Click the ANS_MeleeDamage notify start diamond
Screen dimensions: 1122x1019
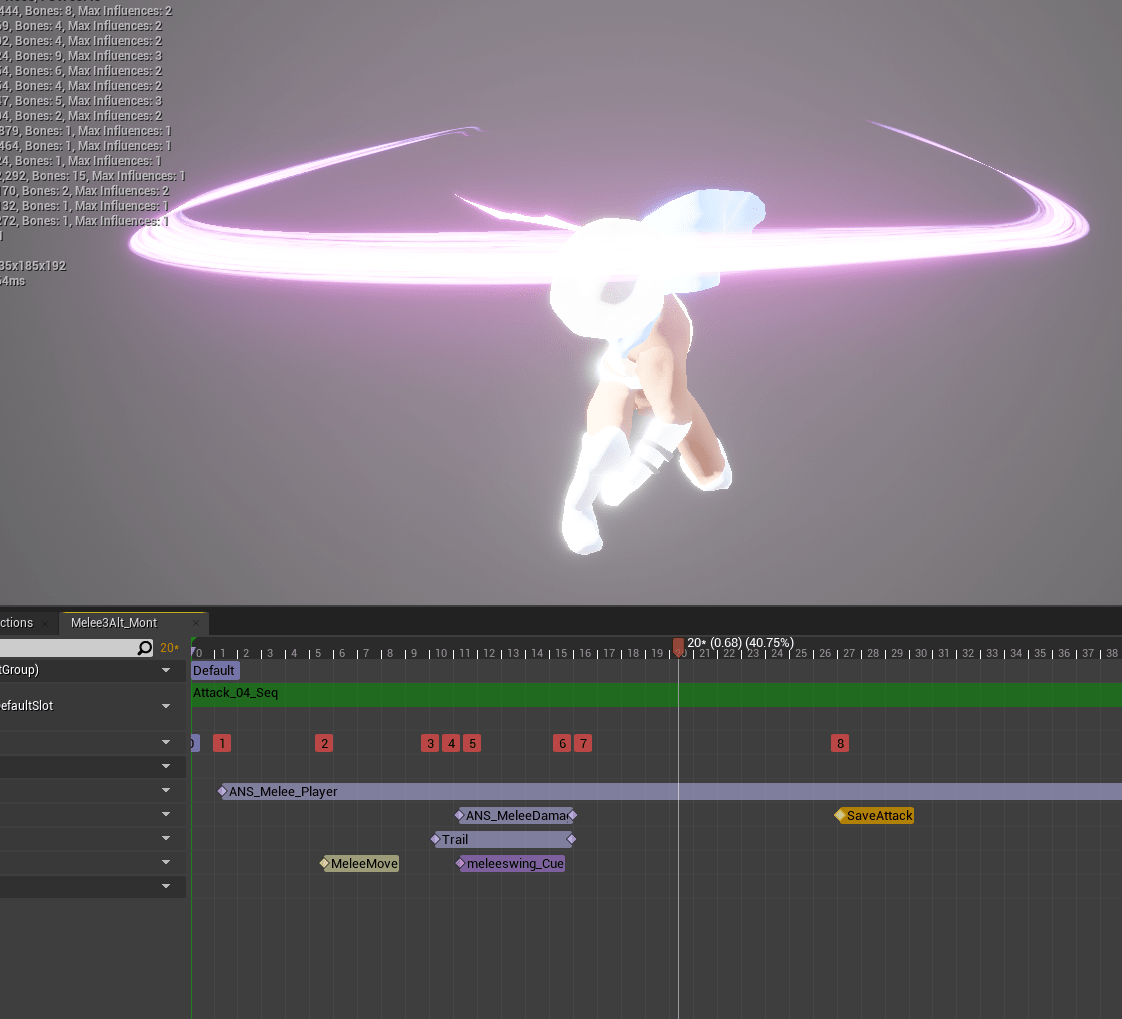pos(460,816)
